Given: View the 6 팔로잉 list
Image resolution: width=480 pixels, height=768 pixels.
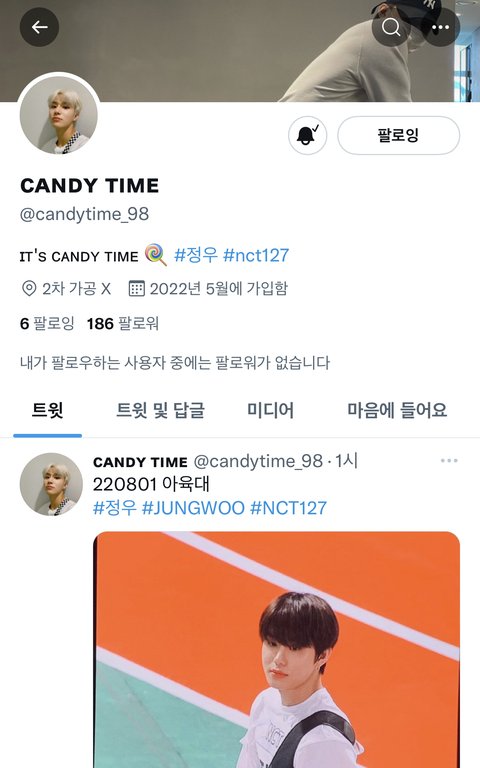Looking at the screenshot, I should pos(47,323).
